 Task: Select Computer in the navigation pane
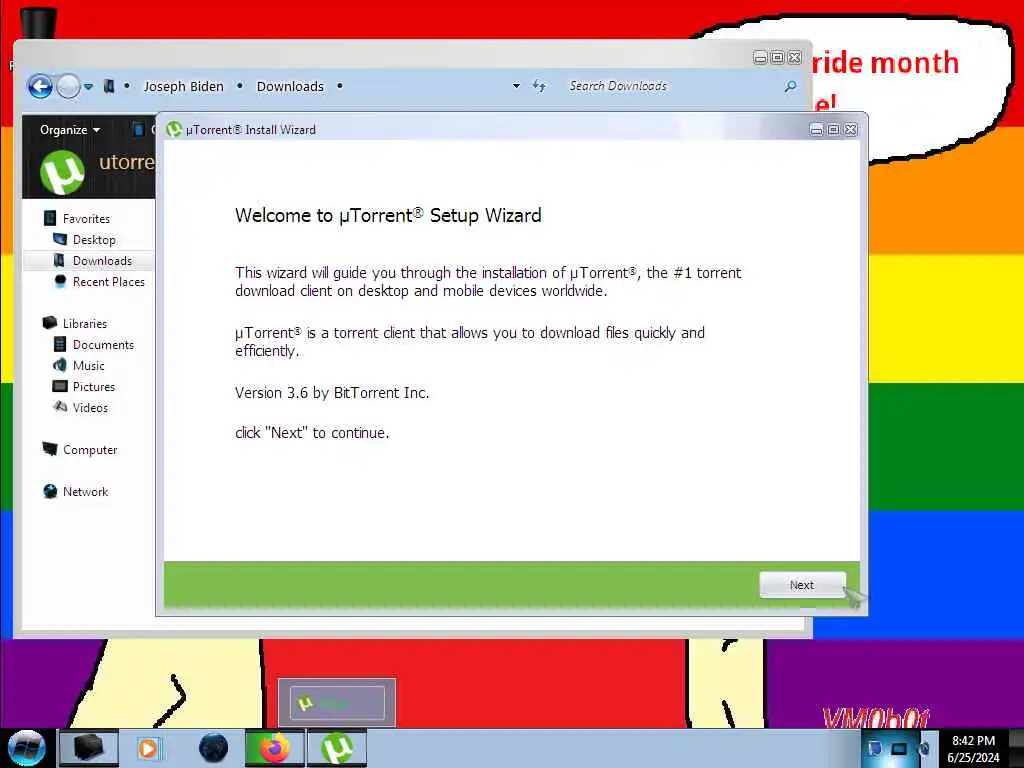(90, 449)
